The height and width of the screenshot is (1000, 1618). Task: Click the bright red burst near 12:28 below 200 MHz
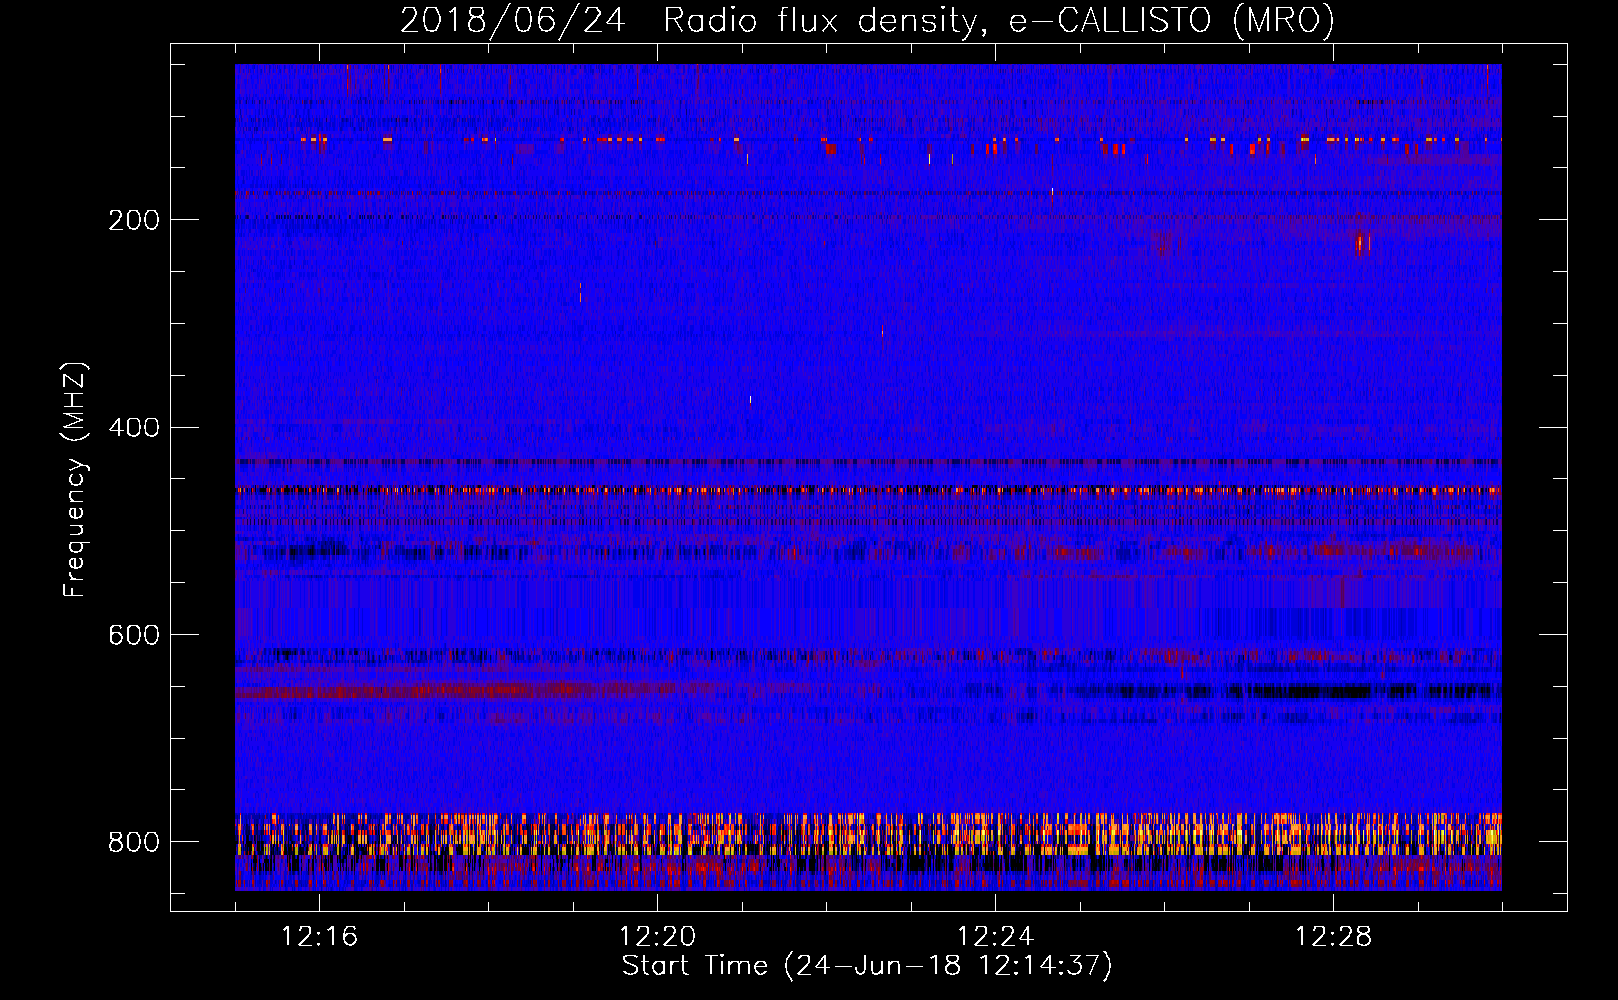click(1359, 242)
